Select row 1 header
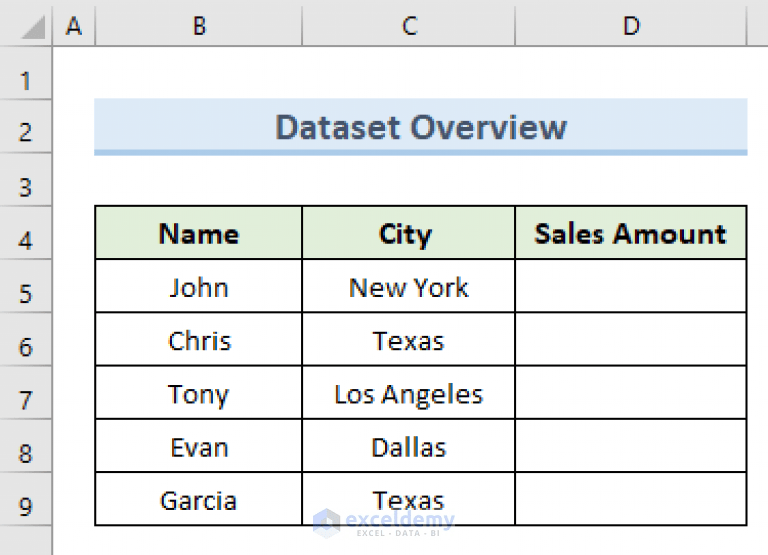The height and width of the screenshot is (555, 768). (x=26, y=73)
